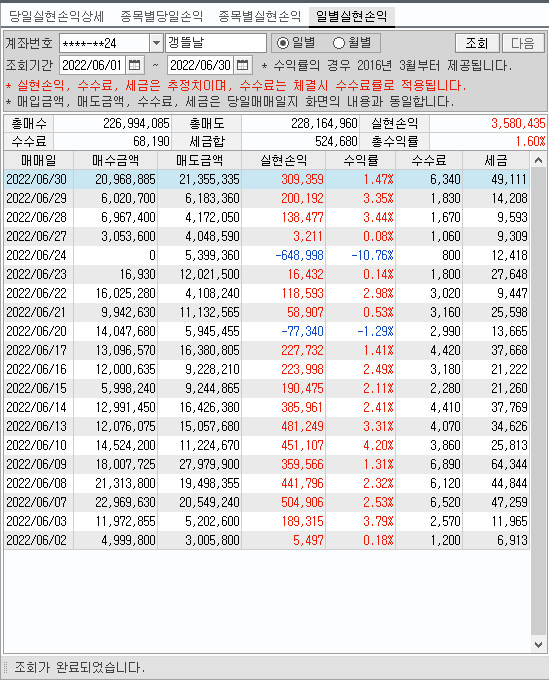Open the start date calendar picker
The image size is (549, 680).
(x=135, y=65)
